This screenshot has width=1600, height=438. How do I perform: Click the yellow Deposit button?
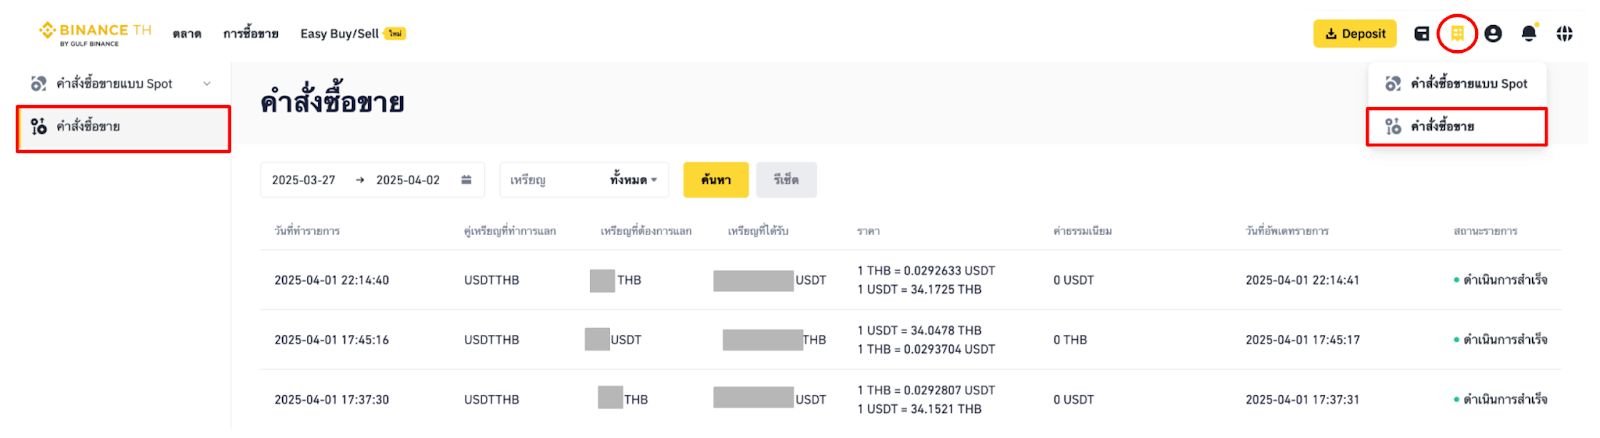[x=1355, y=34]
